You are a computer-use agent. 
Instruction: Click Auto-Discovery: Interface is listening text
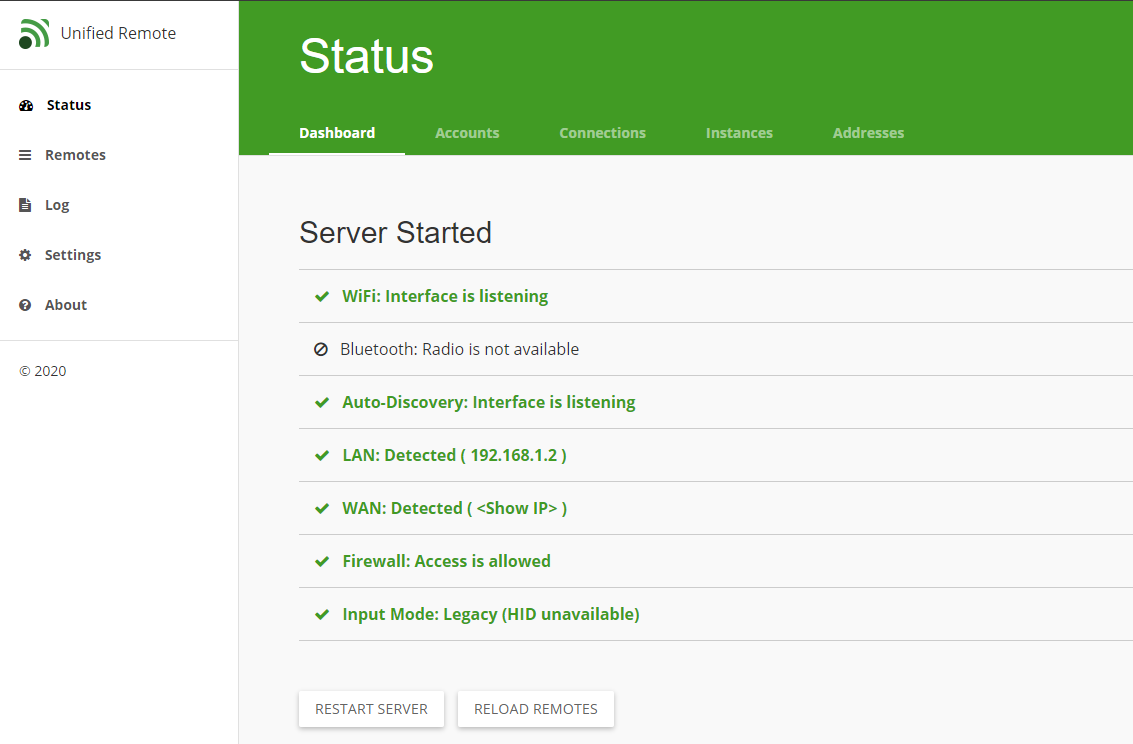tap(488, 402)
